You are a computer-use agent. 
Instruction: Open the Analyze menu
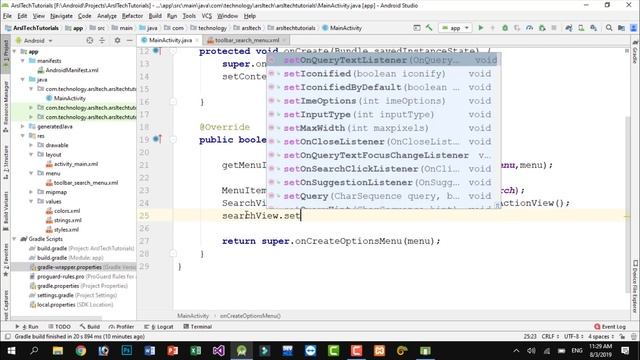pyautogui.click(x=107, y=16)
